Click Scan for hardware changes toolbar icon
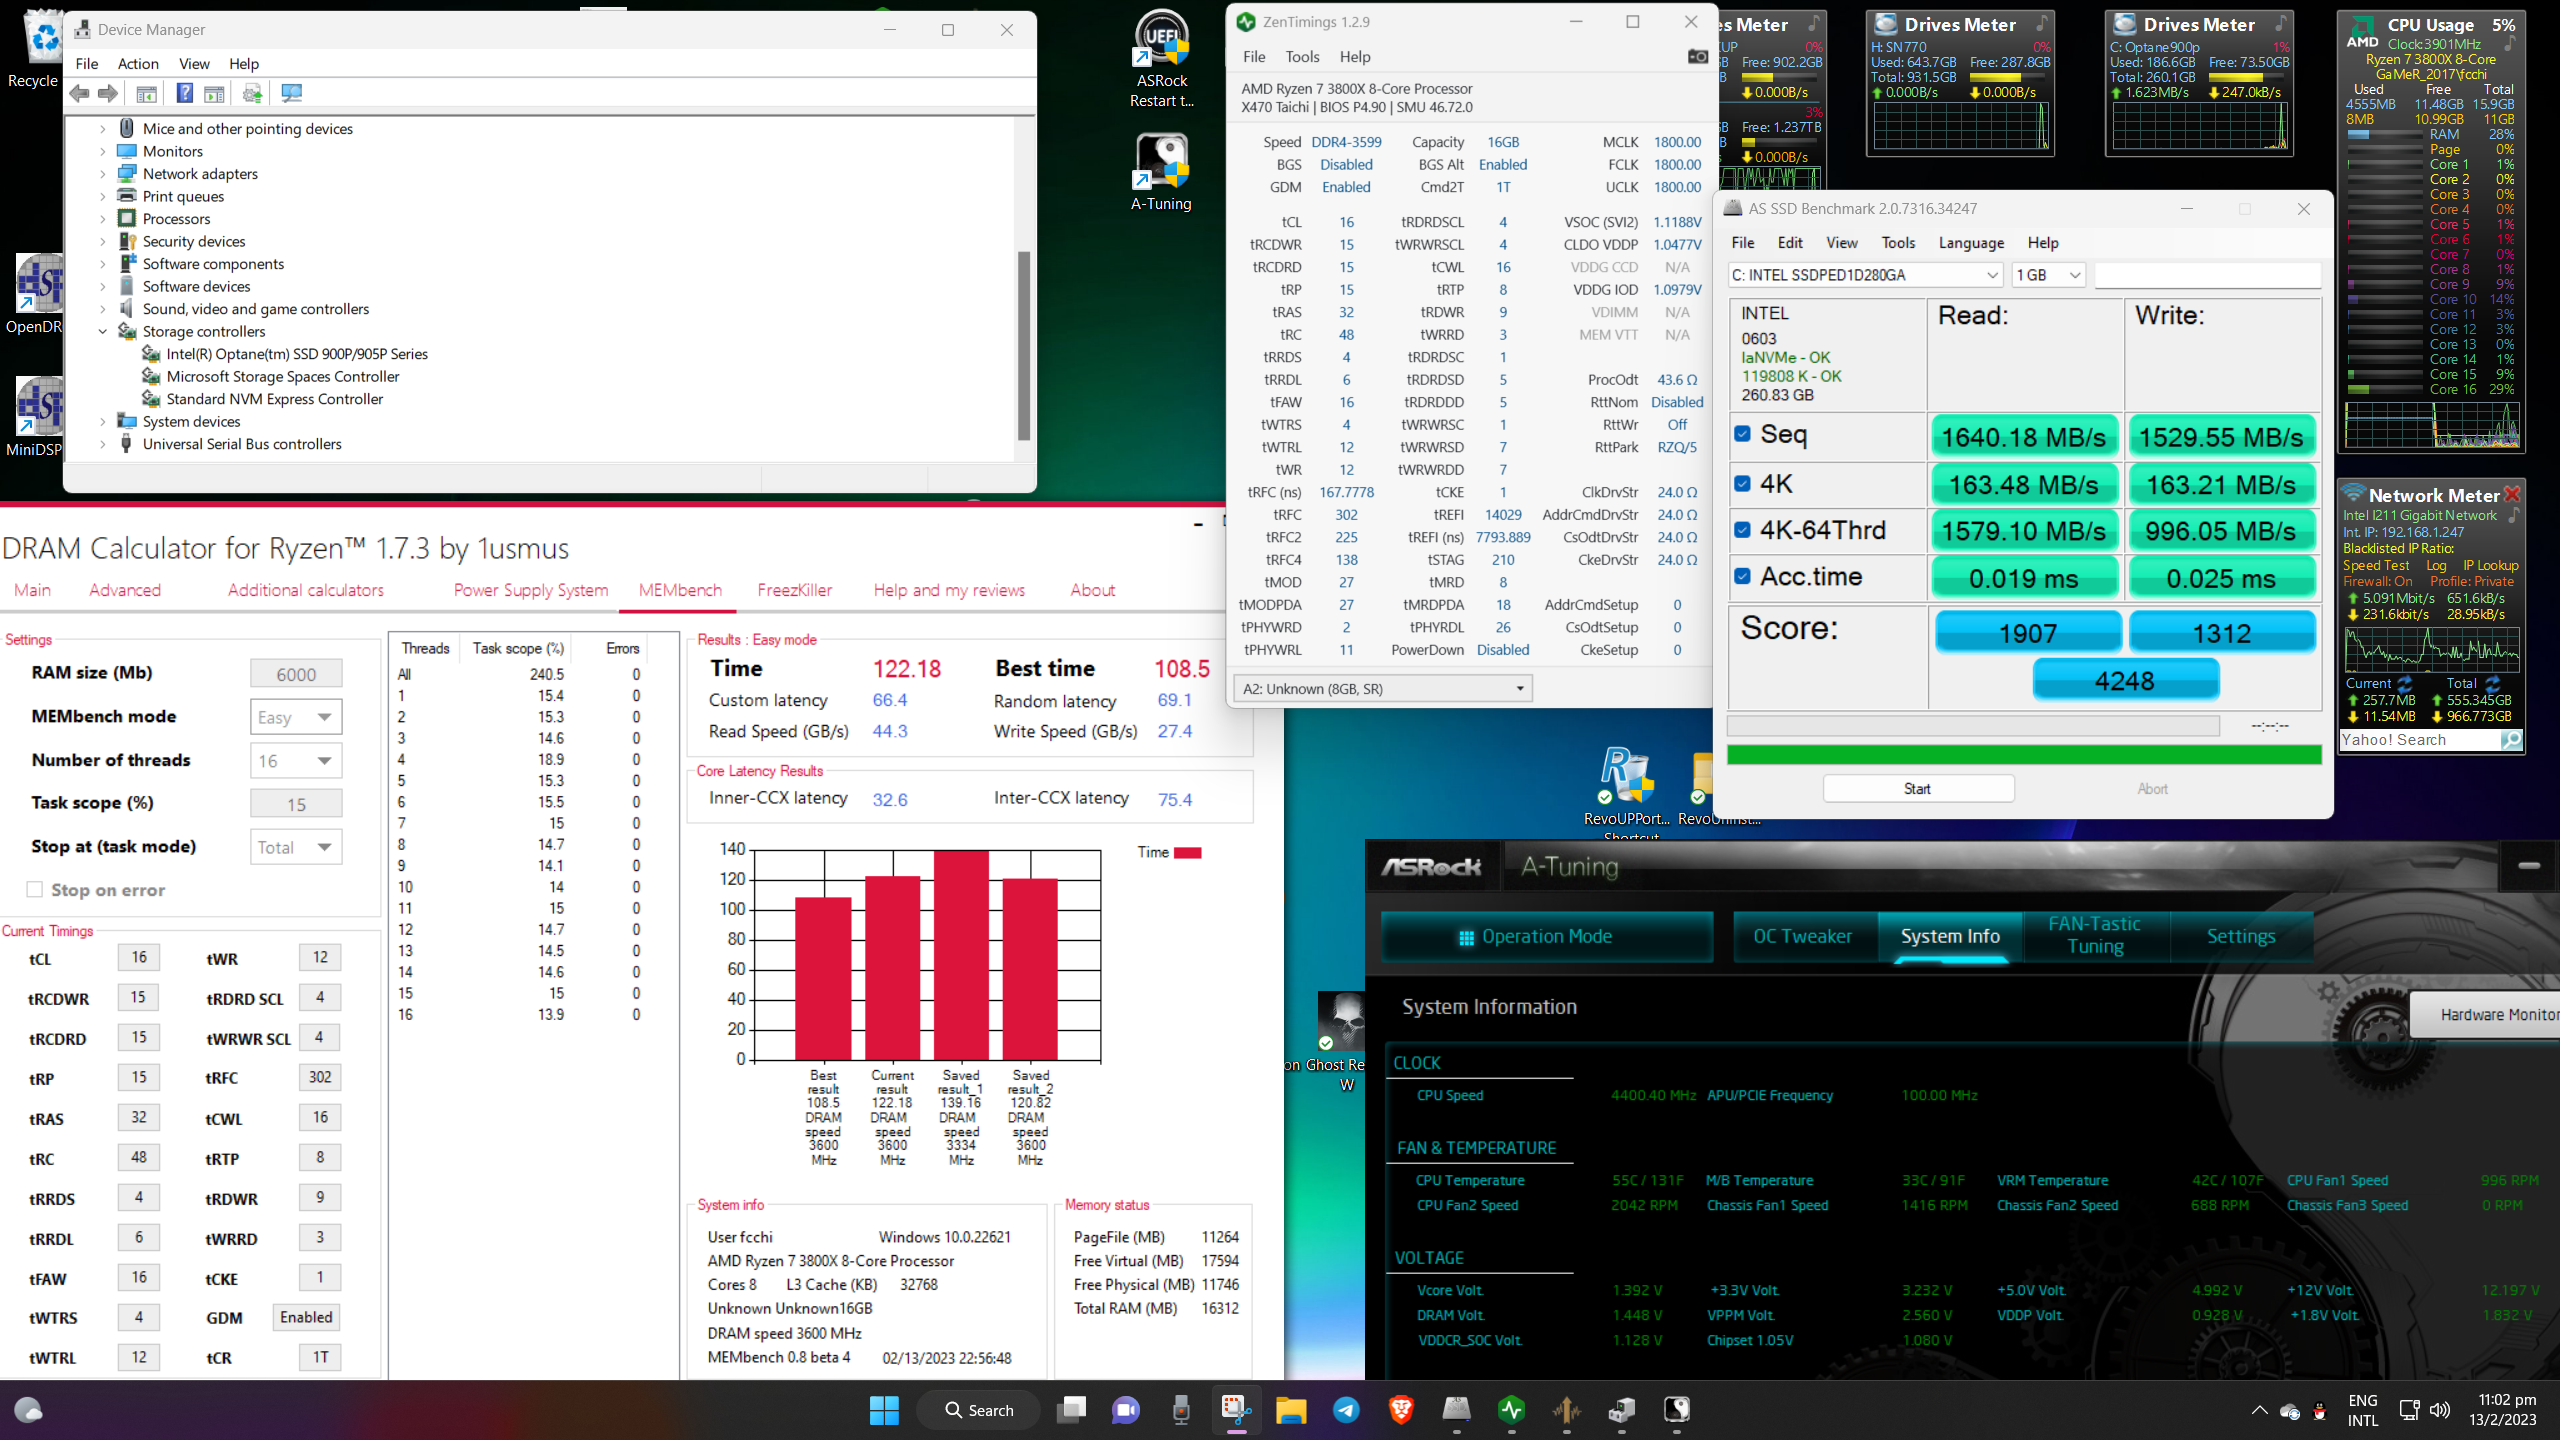 click(x=291, y=93)
